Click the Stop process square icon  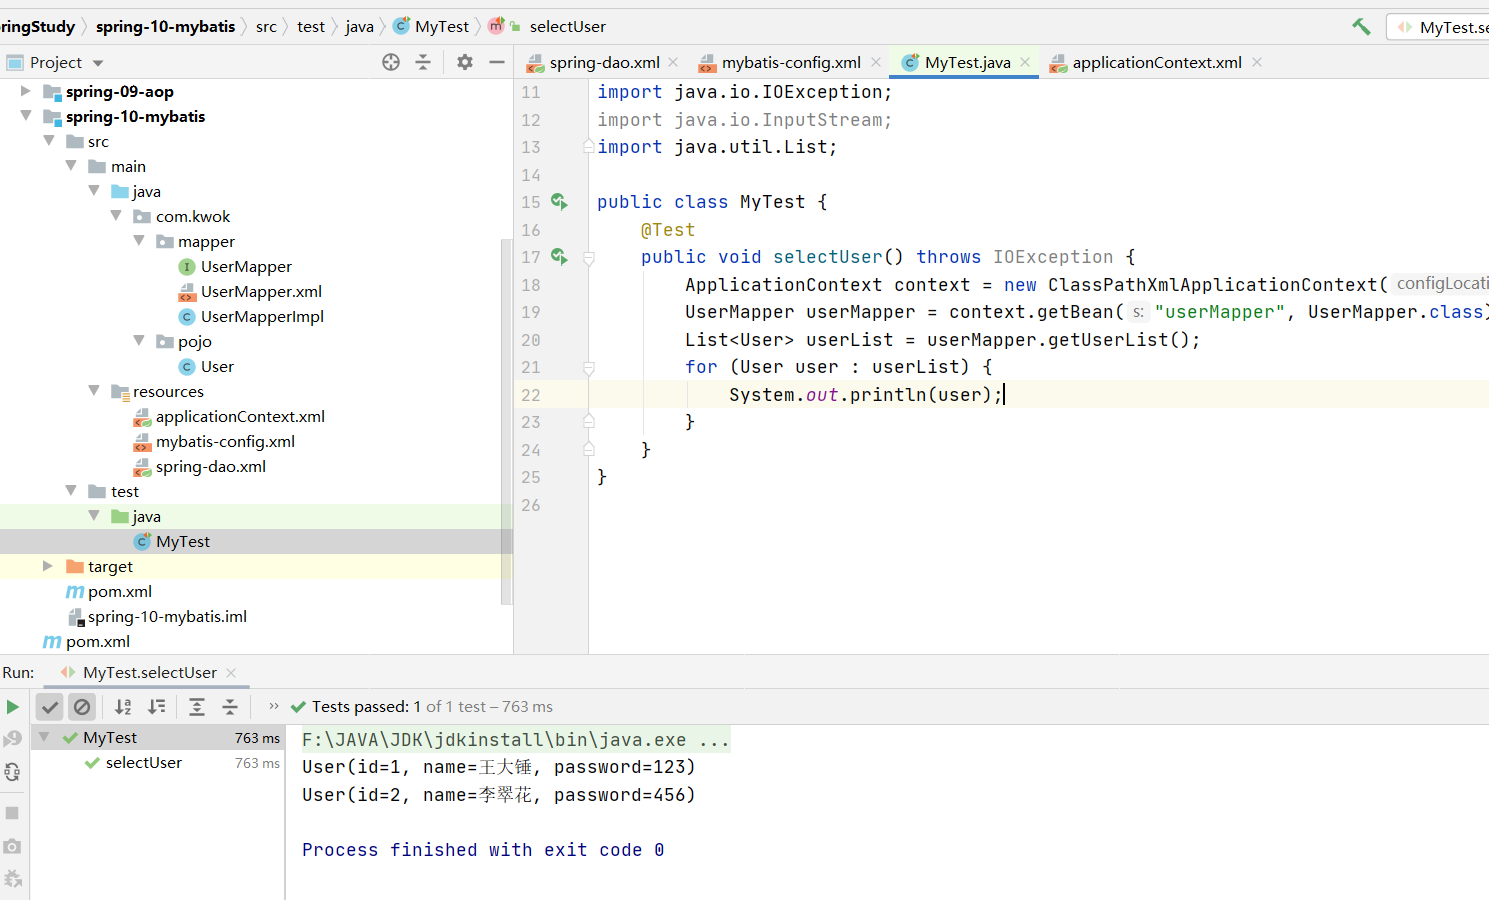pos(12,813)
